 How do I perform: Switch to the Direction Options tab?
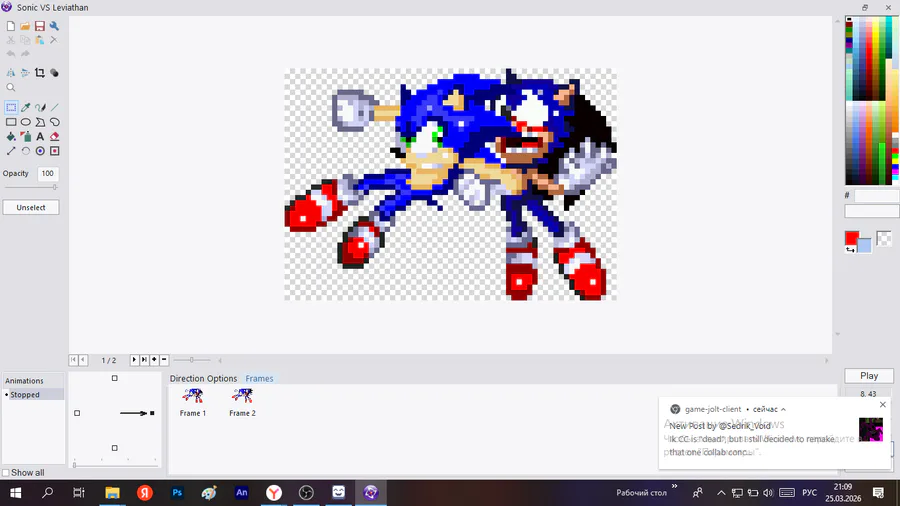[203, 379]
